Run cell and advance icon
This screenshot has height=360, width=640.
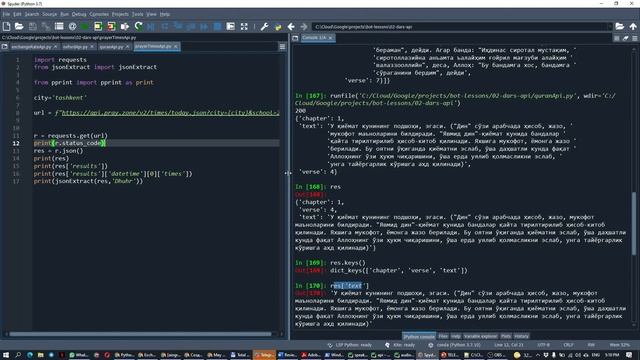[x=111, y=27]
